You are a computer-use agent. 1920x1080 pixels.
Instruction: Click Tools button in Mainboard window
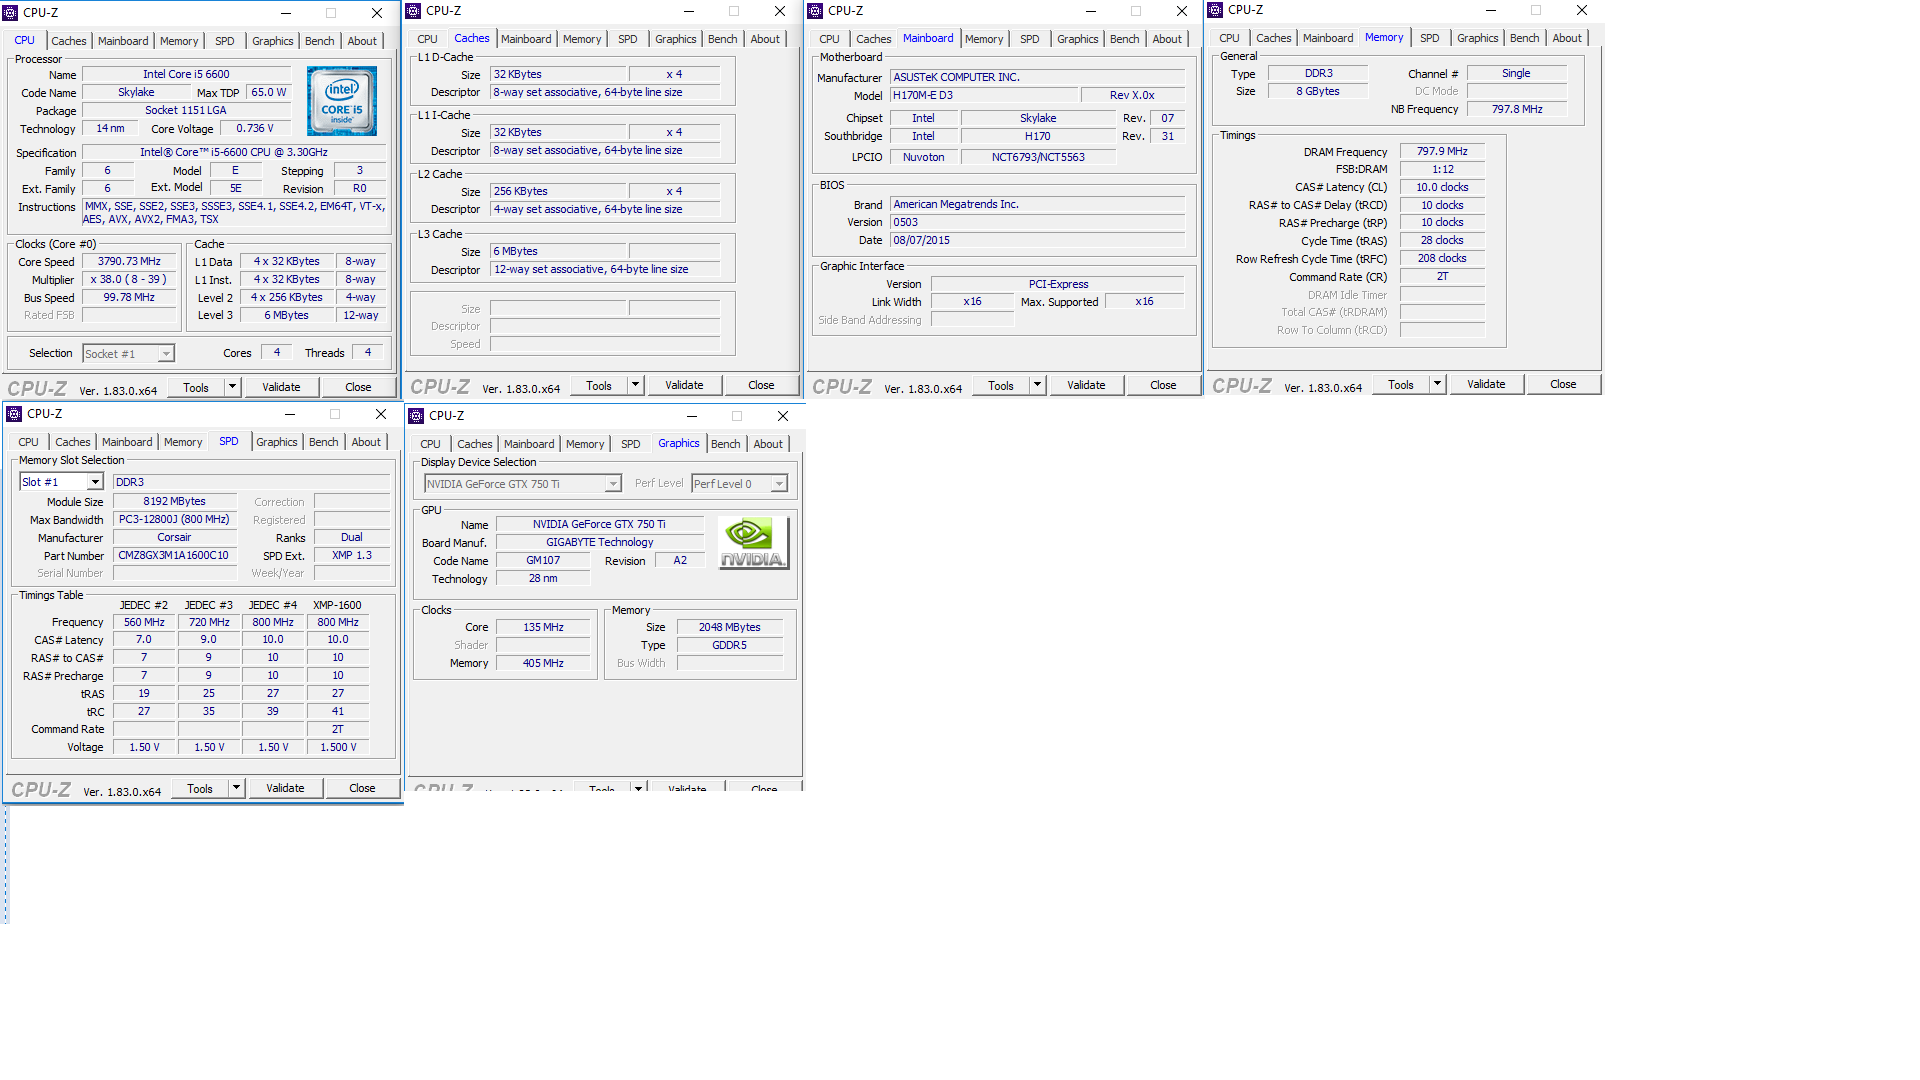pyautogui.click(x=1000, y=386)
